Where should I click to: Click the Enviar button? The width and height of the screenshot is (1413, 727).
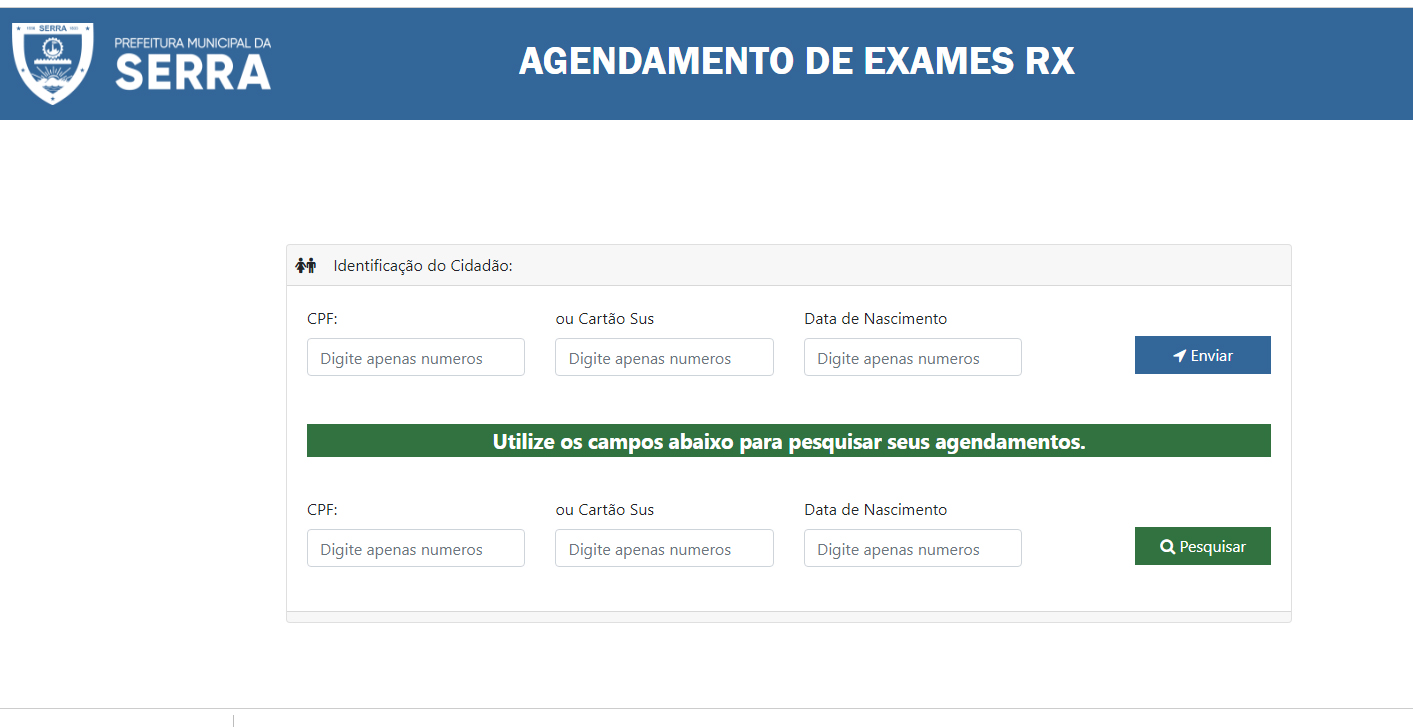[x=1202, y=355]
